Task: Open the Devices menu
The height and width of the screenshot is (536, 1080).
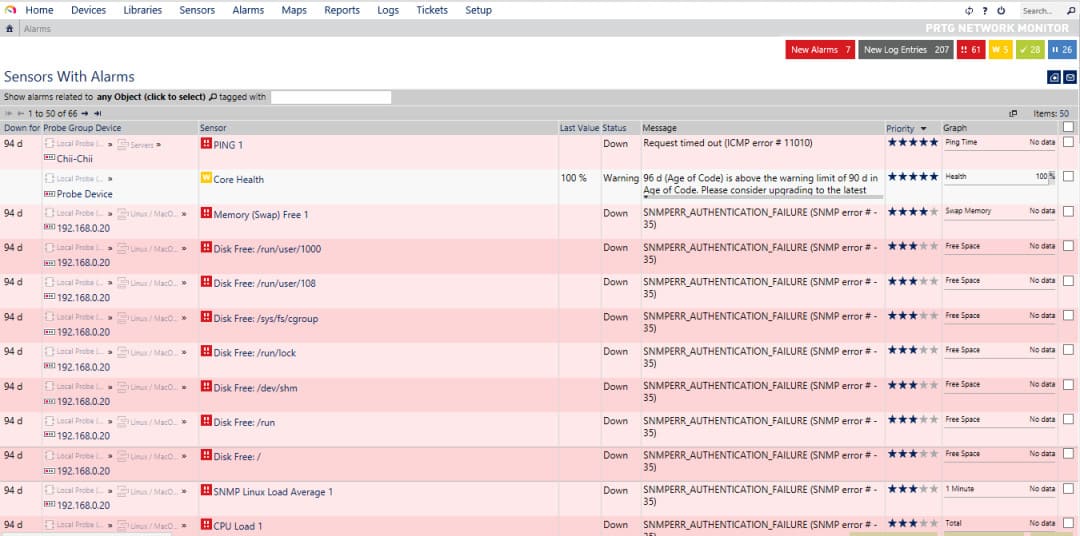Action: [89, 10]
